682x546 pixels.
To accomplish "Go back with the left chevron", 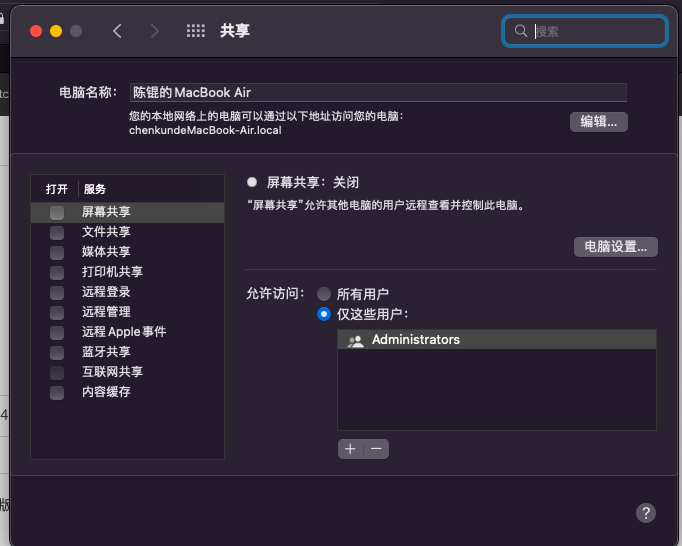I will (x=117, y=31).
